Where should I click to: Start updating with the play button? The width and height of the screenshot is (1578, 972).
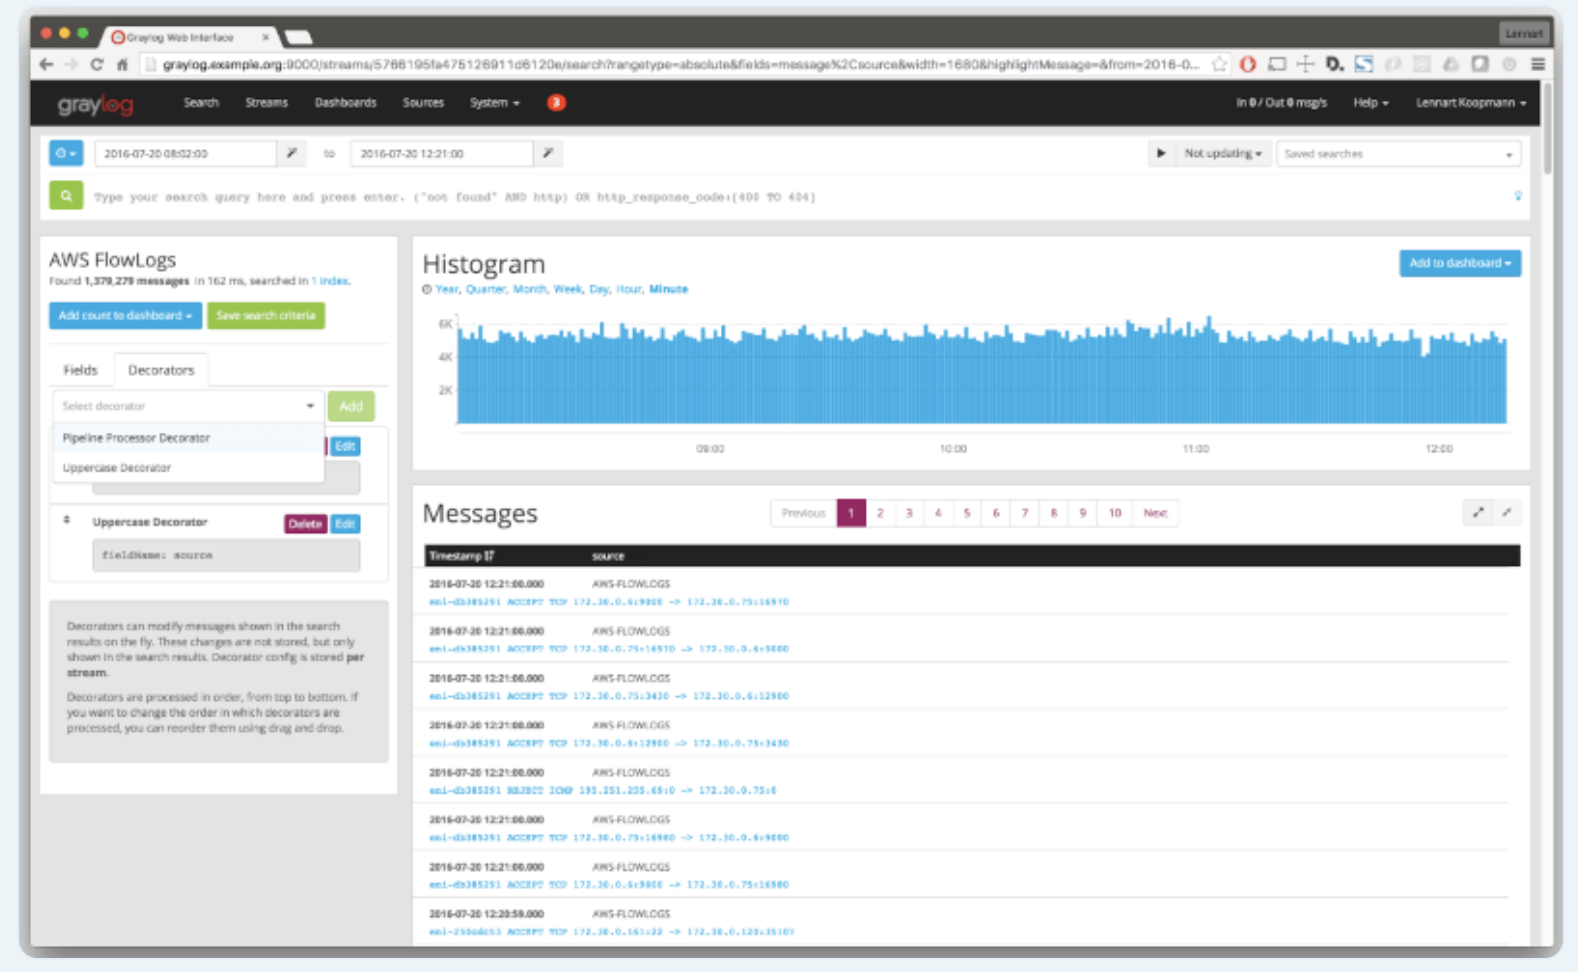click(x=1161, y=153)
